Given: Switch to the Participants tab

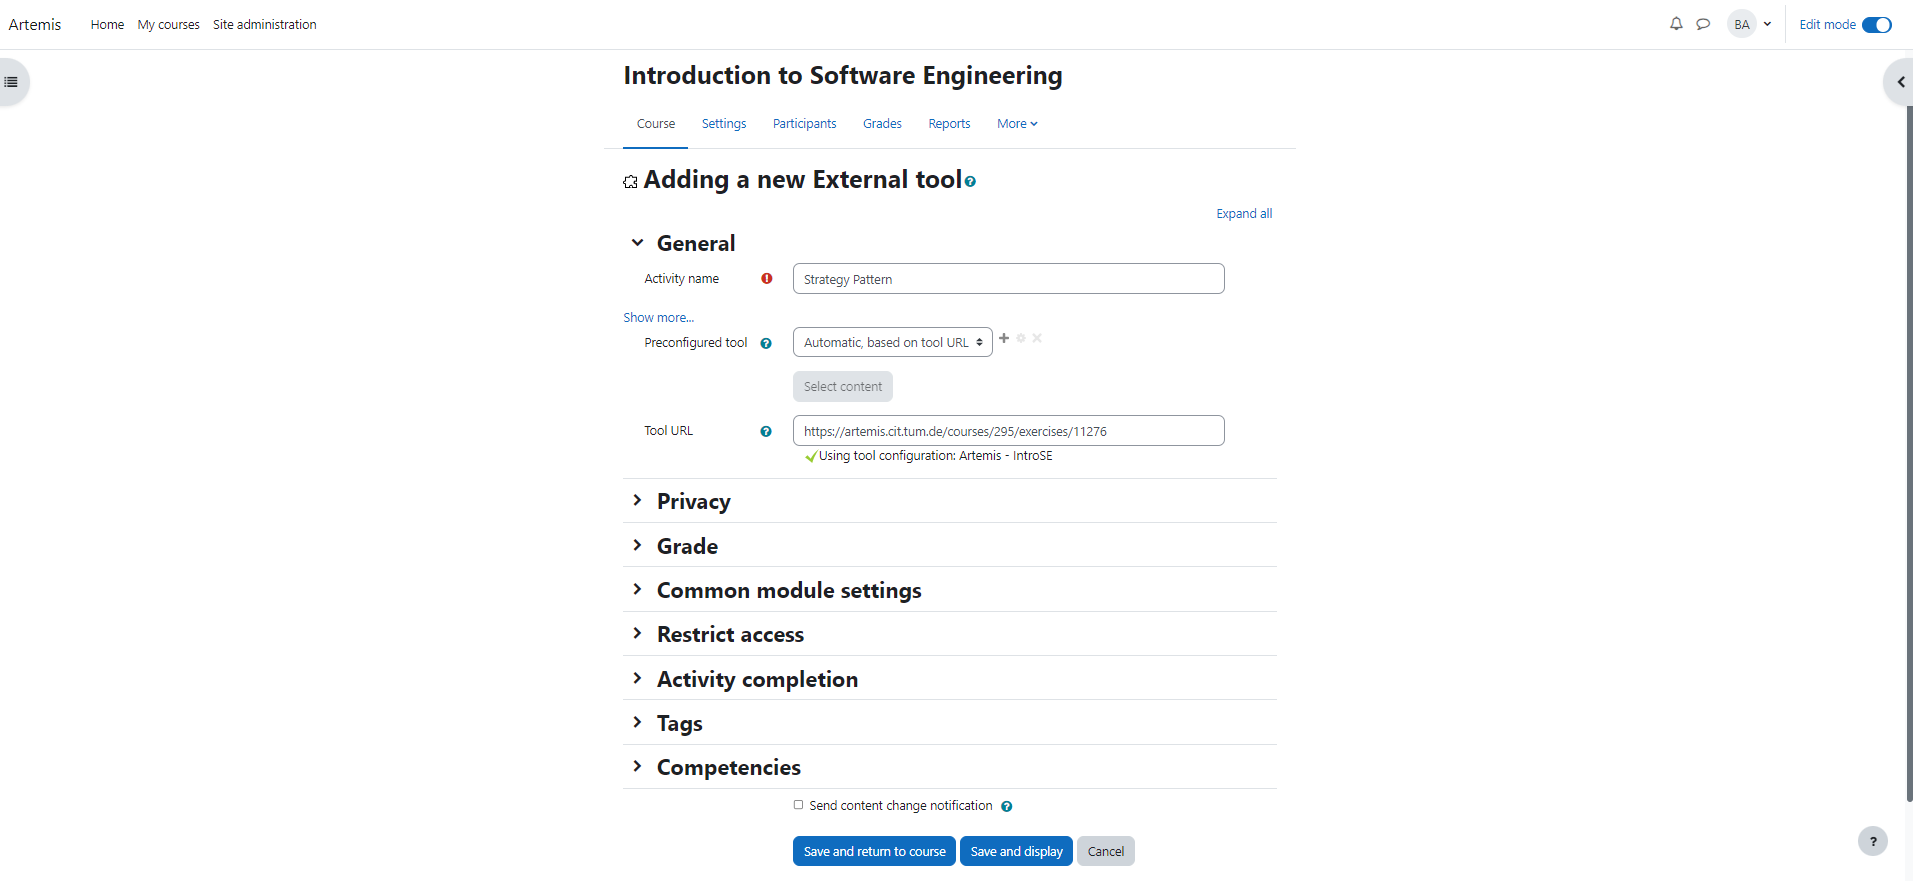Looking at the screenshot, I should tap(804, 124).
